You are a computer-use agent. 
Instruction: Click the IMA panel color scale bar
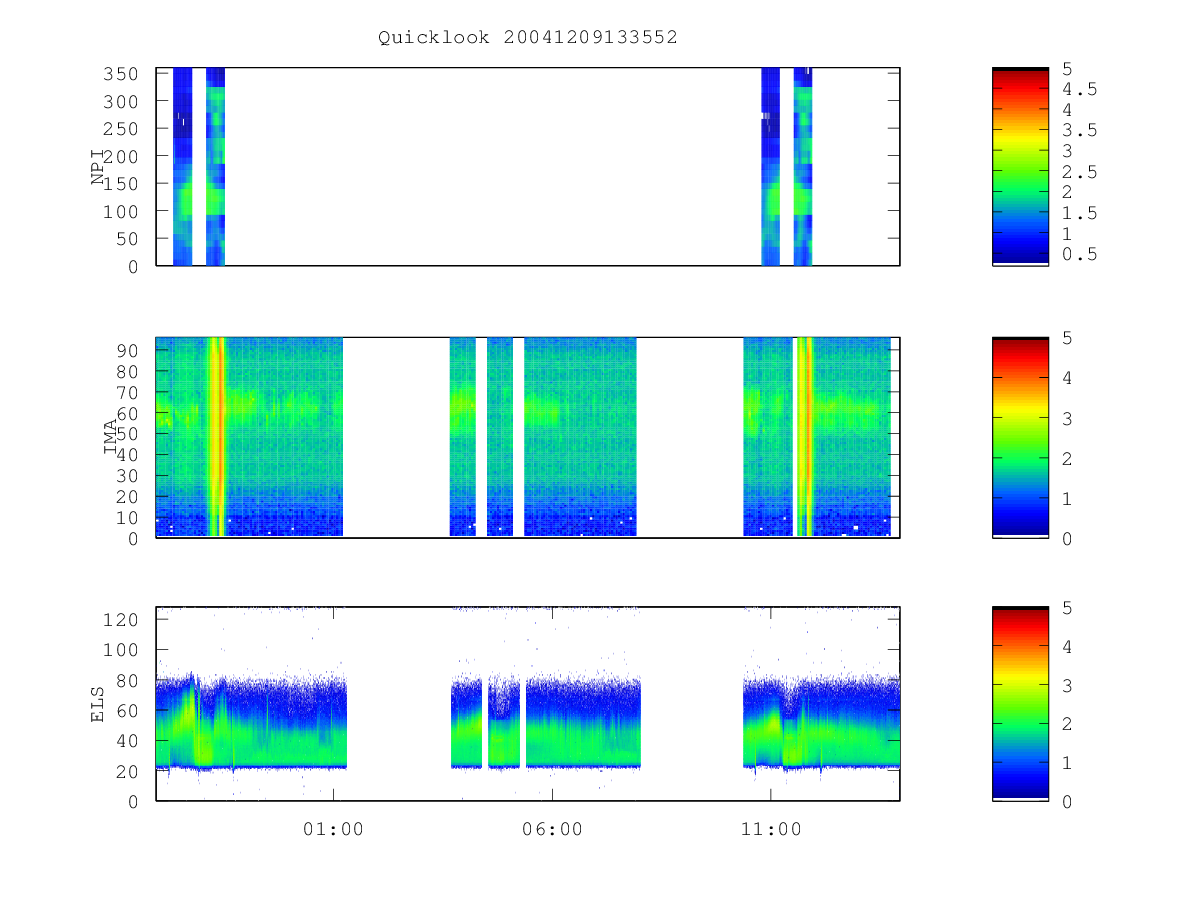tap(1020, 437)
